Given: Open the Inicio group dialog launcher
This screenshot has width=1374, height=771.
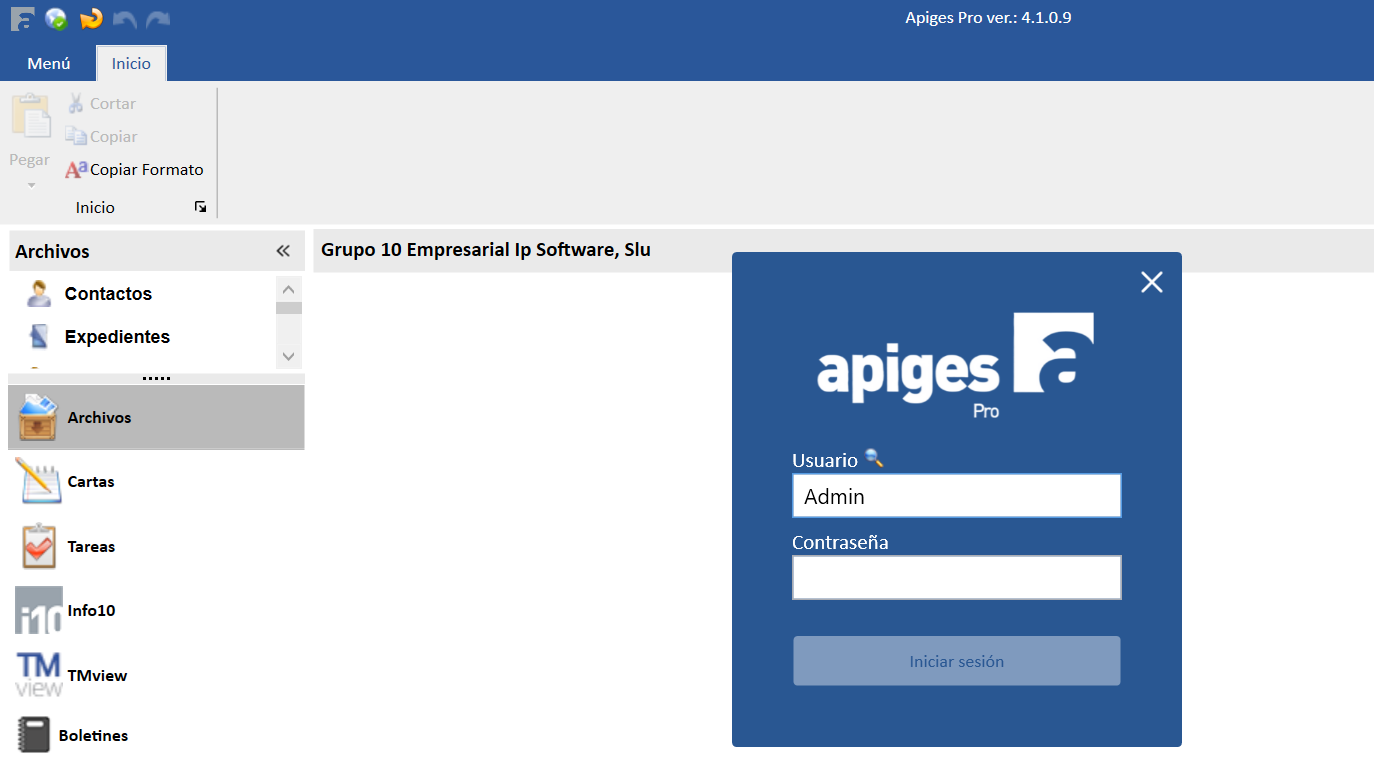Looking at the screenshot, I should click(201, 207).
